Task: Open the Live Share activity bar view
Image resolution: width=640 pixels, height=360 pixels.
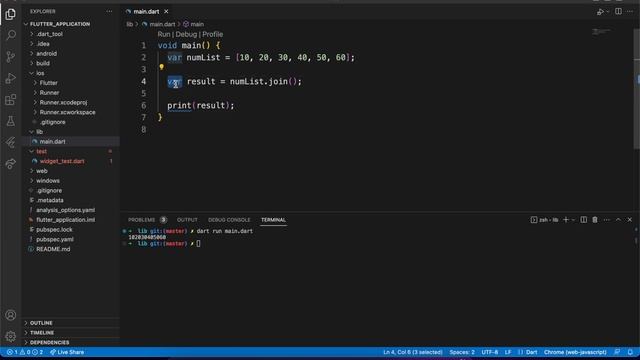Action: point(11,164)
